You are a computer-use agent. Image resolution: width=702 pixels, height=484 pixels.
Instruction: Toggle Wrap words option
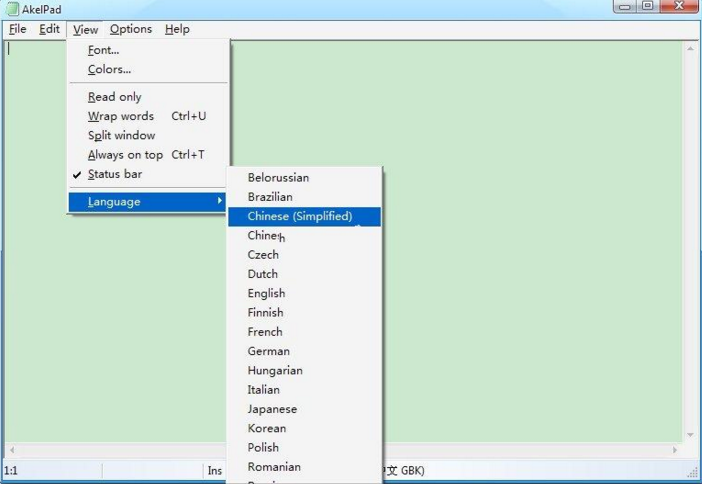click(149, 116)
